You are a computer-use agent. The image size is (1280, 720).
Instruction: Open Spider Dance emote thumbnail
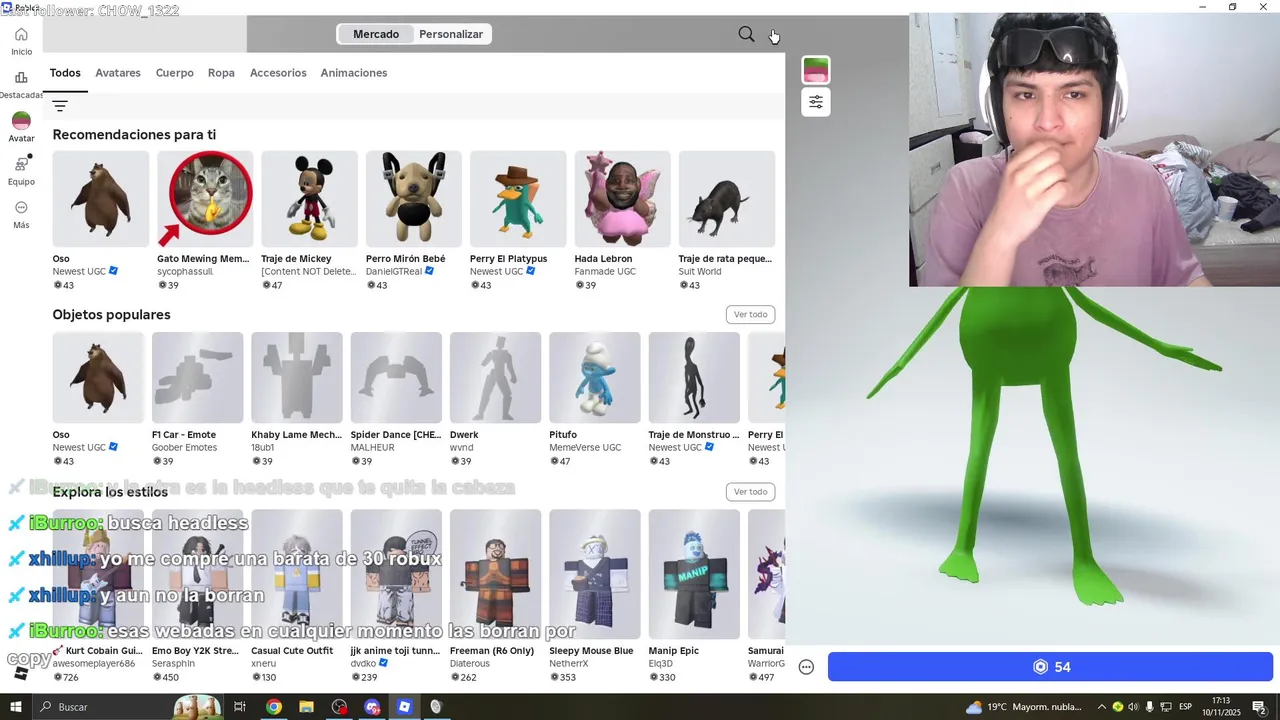(x=396, y=377)
